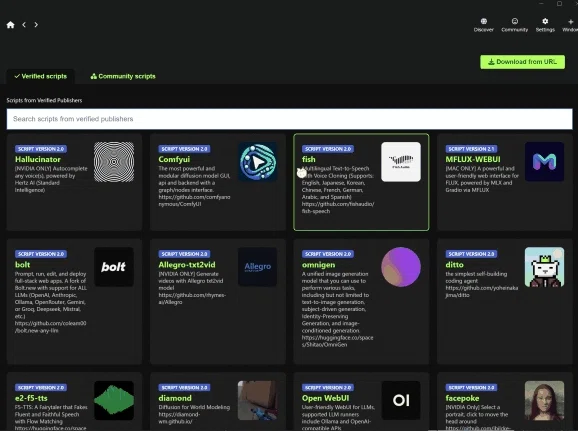Viewport: 578px width, 431px height.
Task: Navigate forward with the right arrow
Action: [x=36, y=25]
